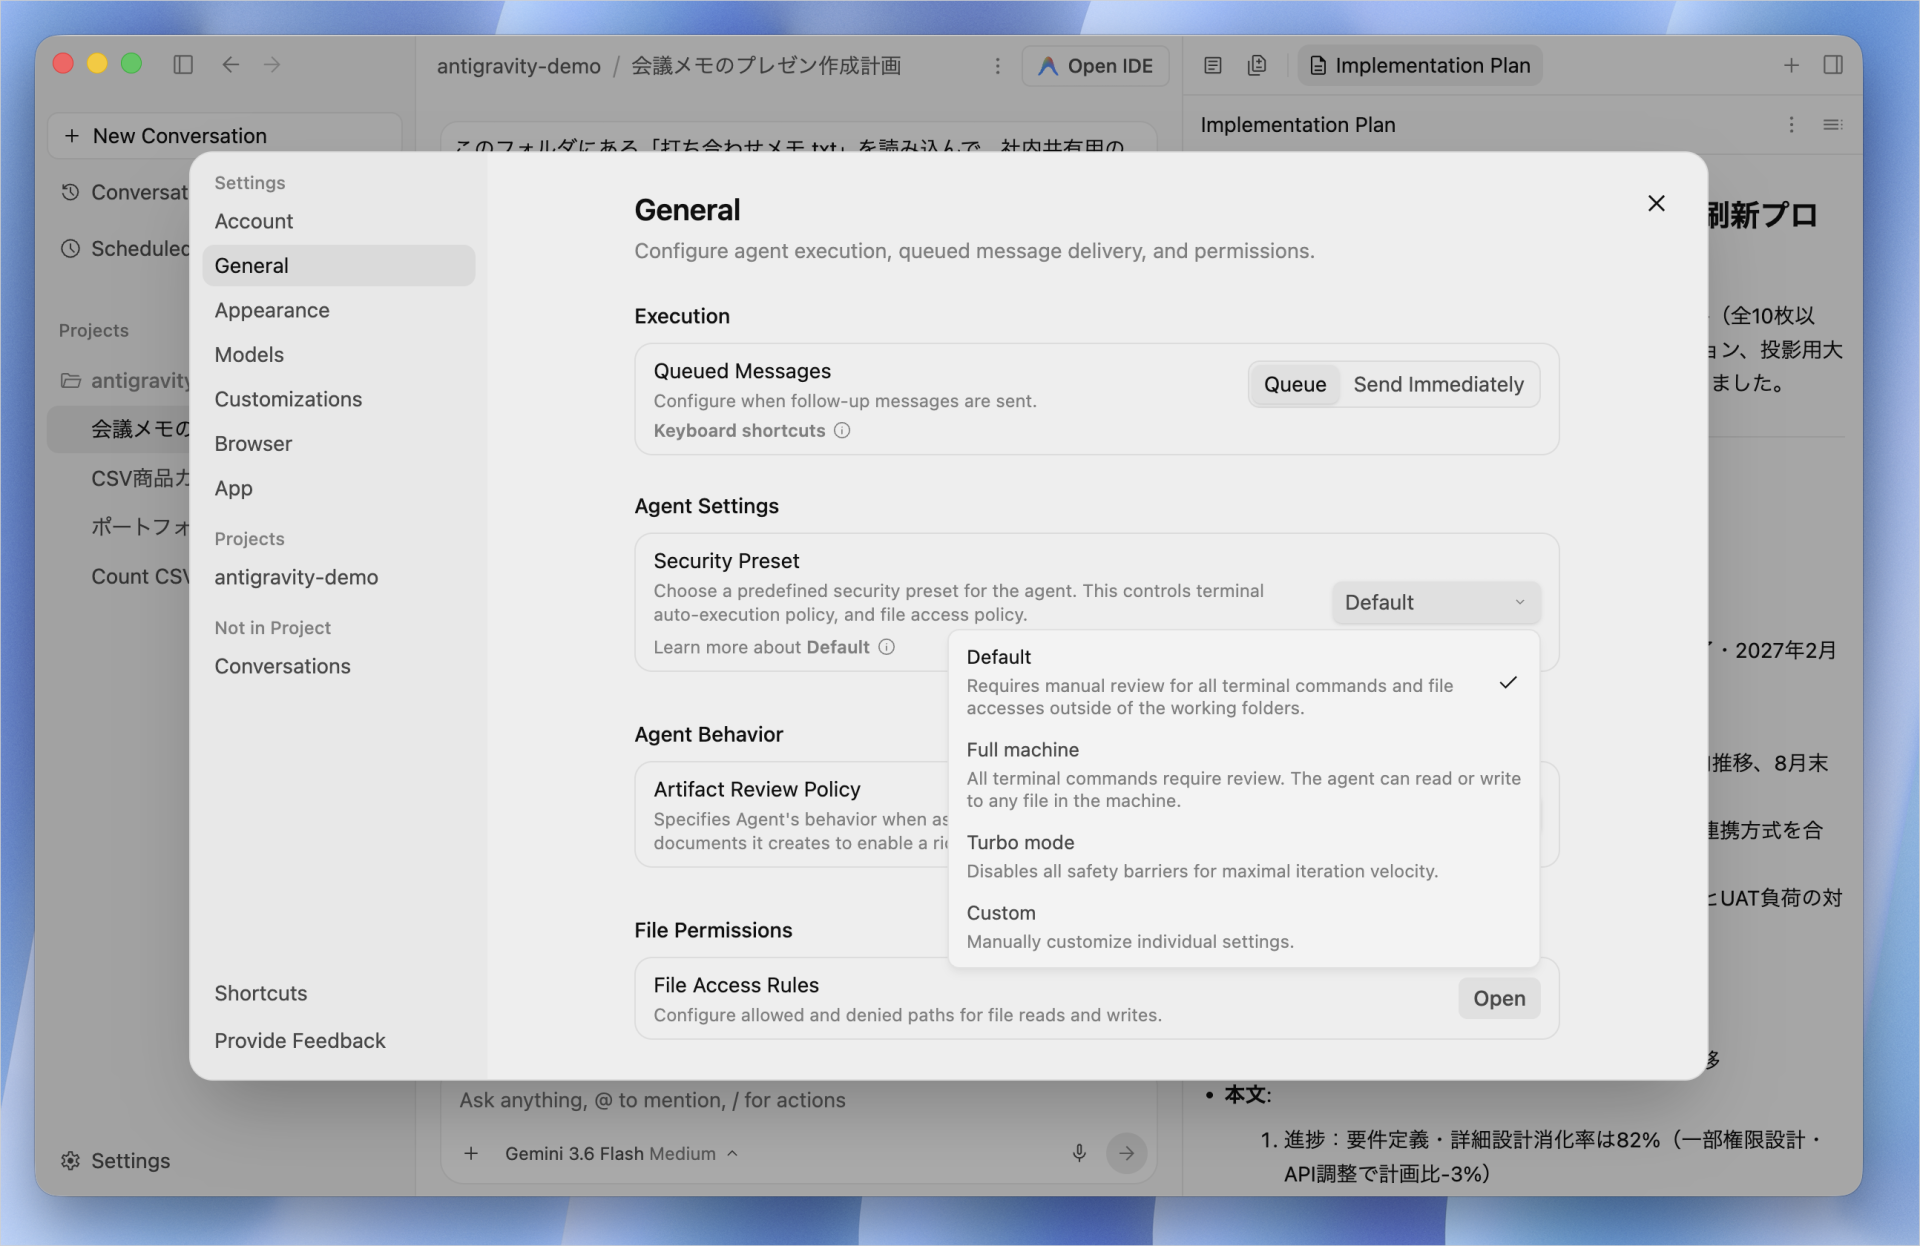The width and height of the screenshot is (1920, 1246).
Task: Open Shortcuts in settings sidebar
Action: [338, 993]
